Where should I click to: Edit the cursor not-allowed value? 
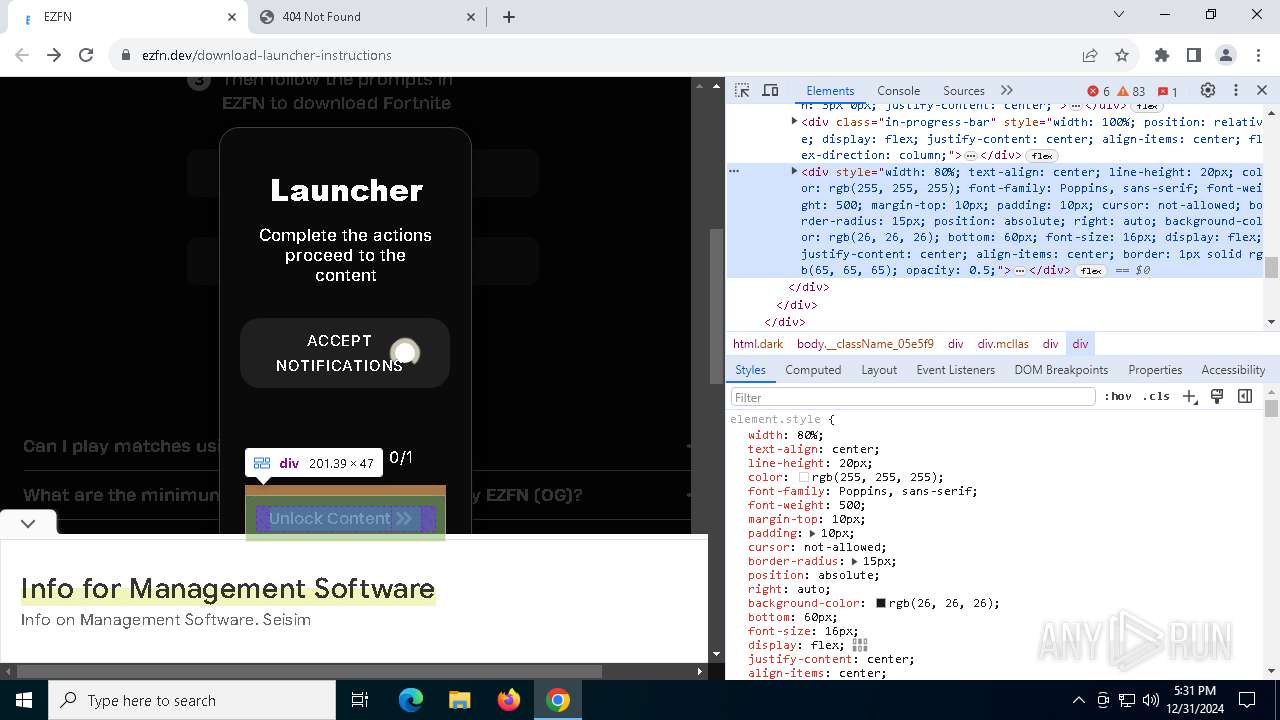pyautogui.click(x=843, y=547)
